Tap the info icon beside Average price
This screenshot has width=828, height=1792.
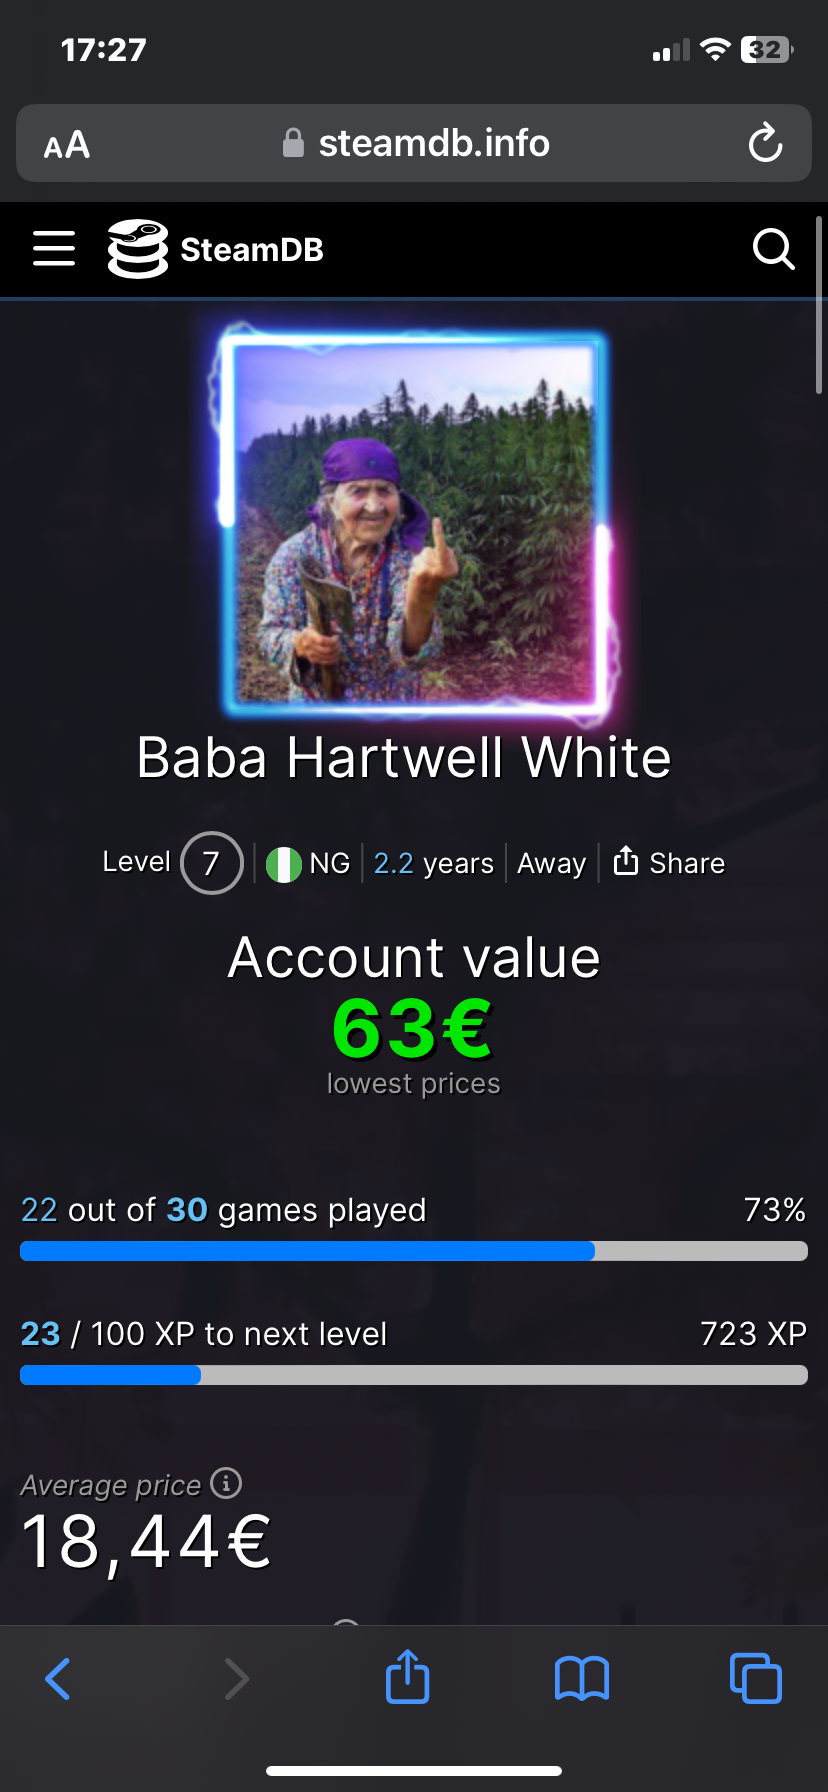coord(226,1483)
